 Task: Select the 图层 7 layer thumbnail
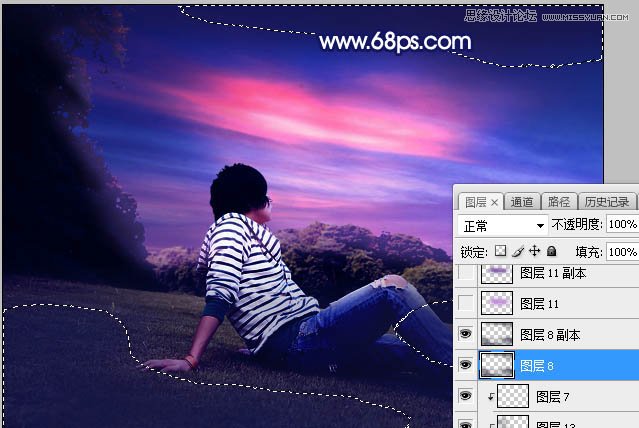pos(513,396)
